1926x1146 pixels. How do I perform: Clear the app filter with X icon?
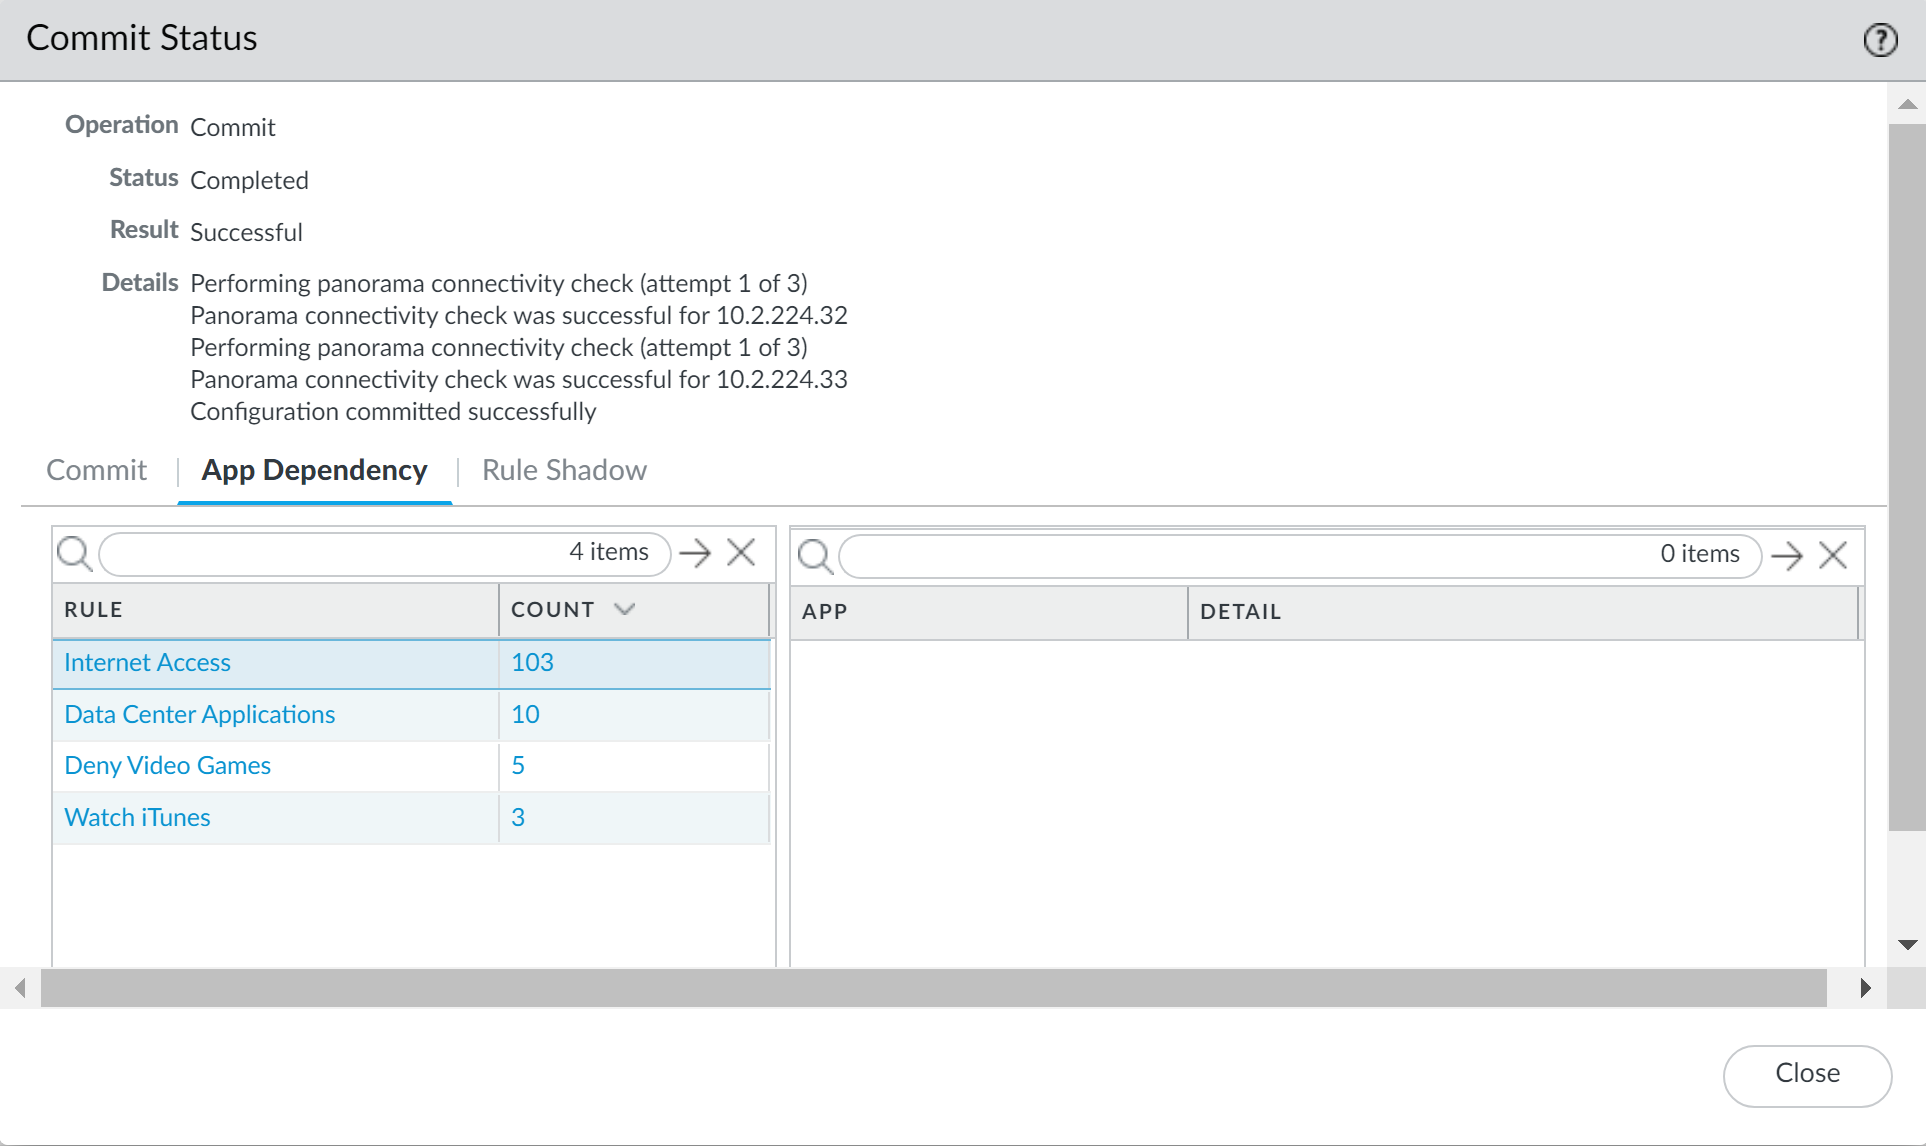1833,556
